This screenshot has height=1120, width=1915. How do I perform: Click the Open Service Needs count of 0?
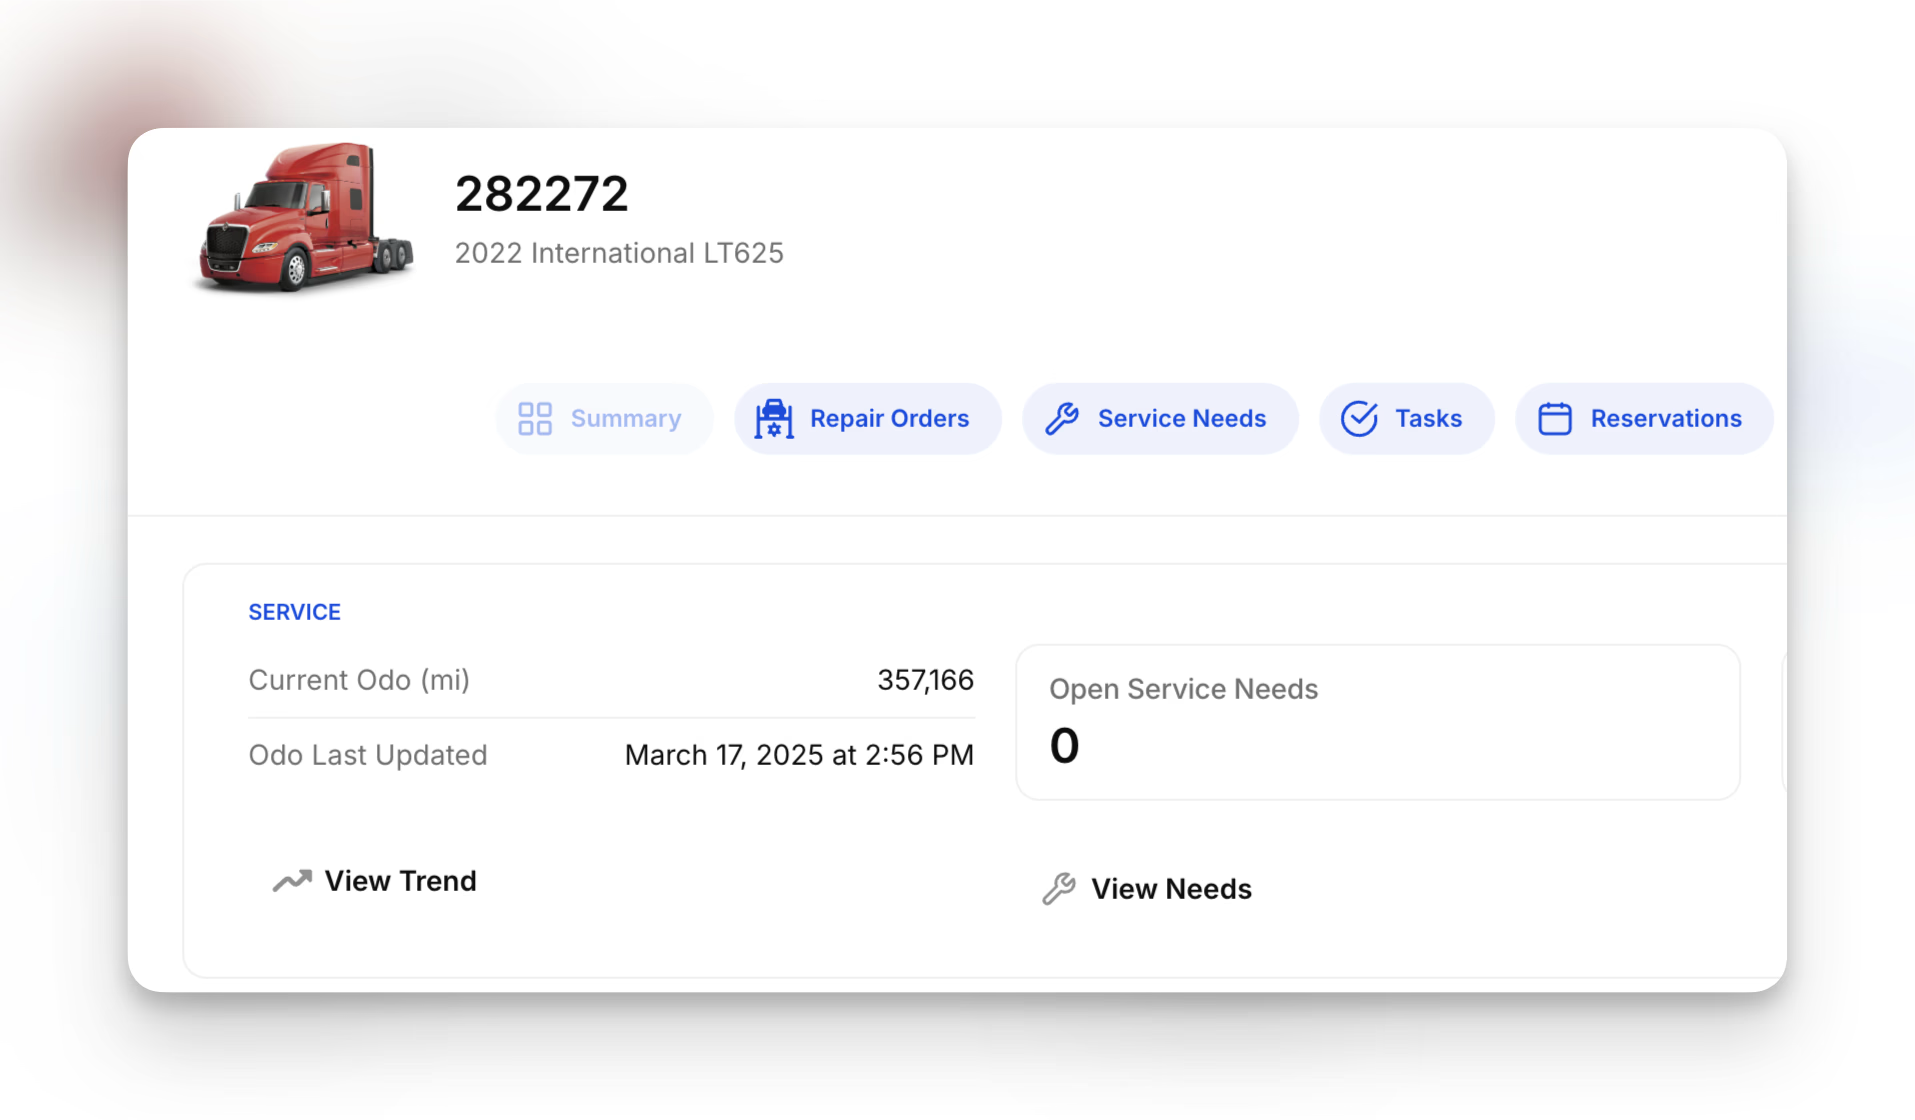(x=1064, y=746)
